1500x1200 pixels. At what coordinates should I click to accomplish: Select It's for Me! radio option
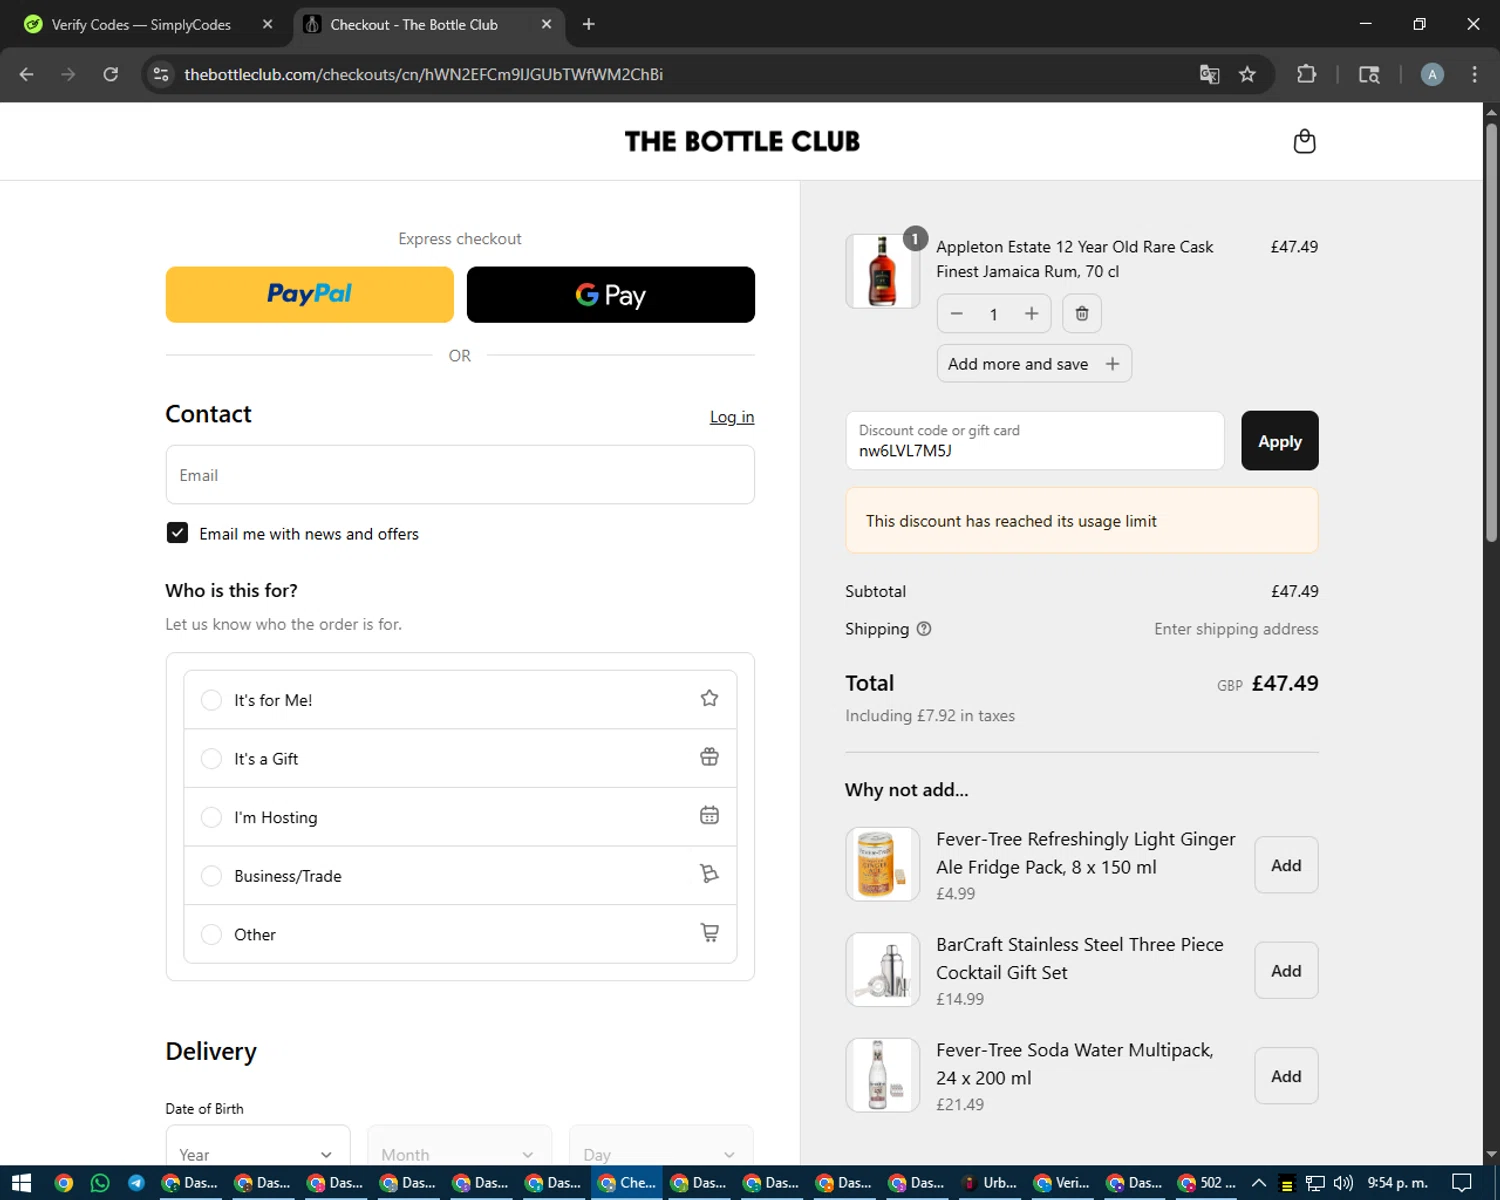[211, 700]
